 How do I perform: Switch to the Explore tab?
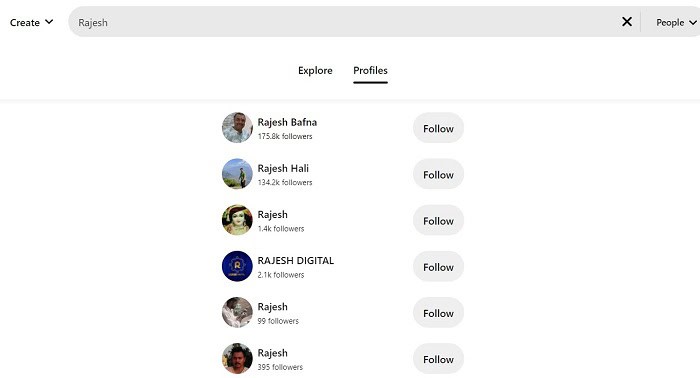(315, 71)
